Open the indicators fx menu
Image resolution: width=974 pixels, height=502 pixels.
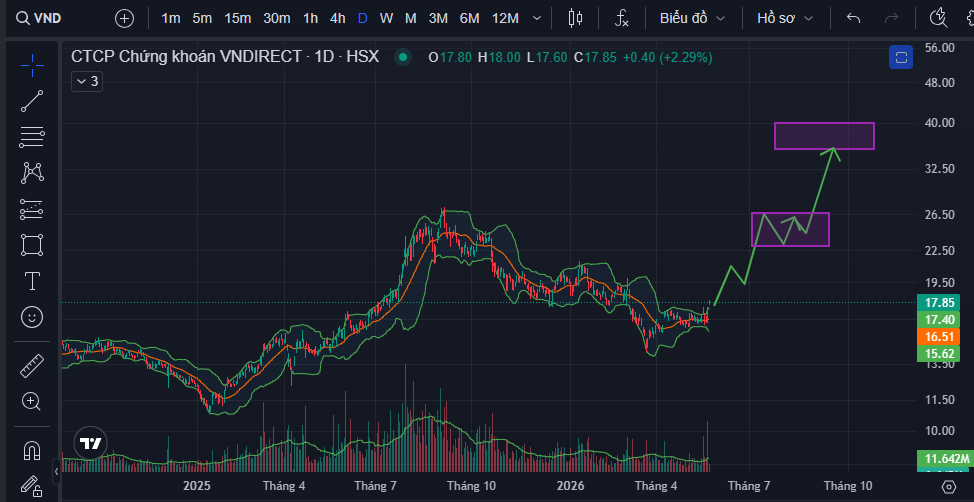[622, 19]
